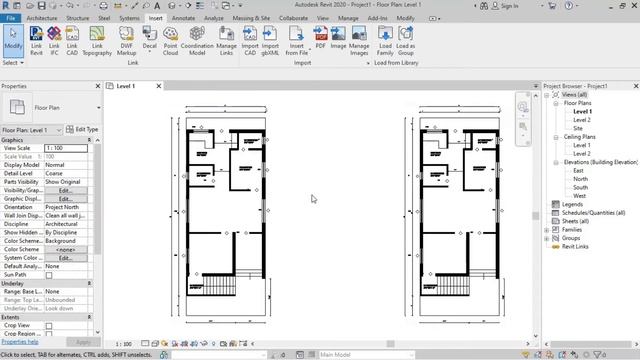Click the Edit Type button
This screenshot has width=640, height=360.
pyautogui.click(x=82, y=129)
